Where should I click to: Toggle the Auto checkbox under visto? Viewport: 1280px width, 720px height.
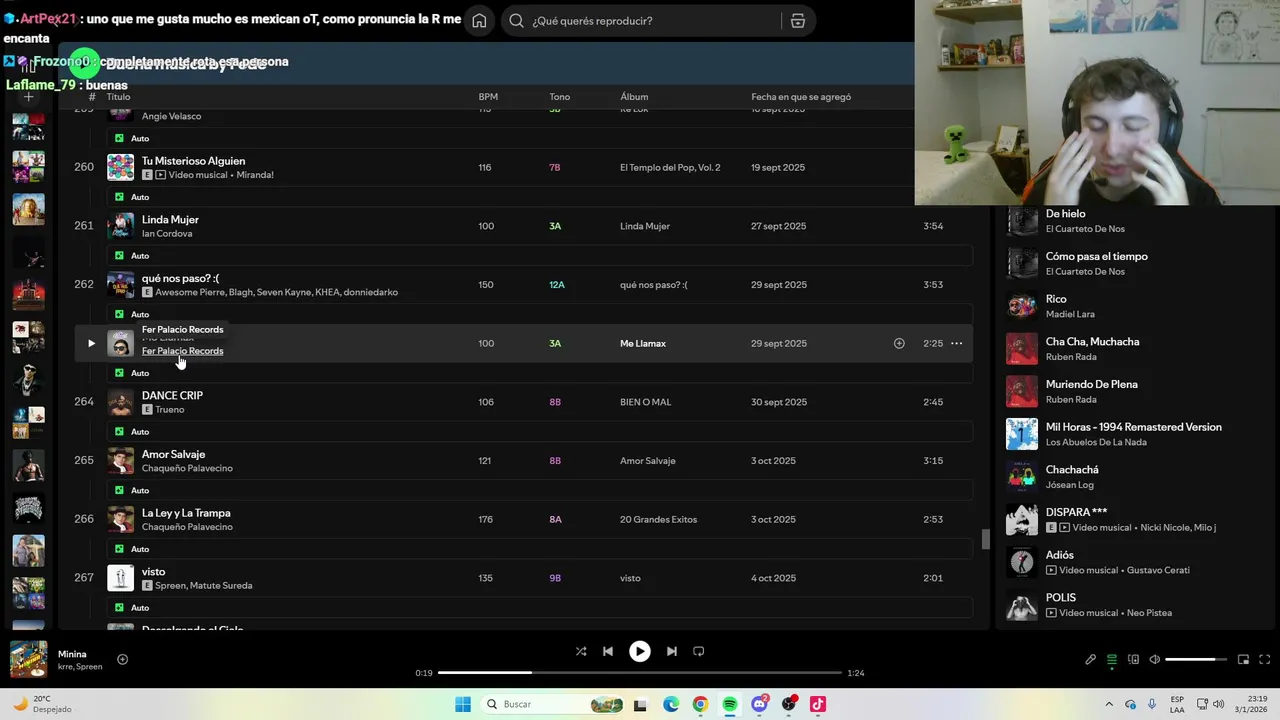pyautogui.click(x=119, y=608)
